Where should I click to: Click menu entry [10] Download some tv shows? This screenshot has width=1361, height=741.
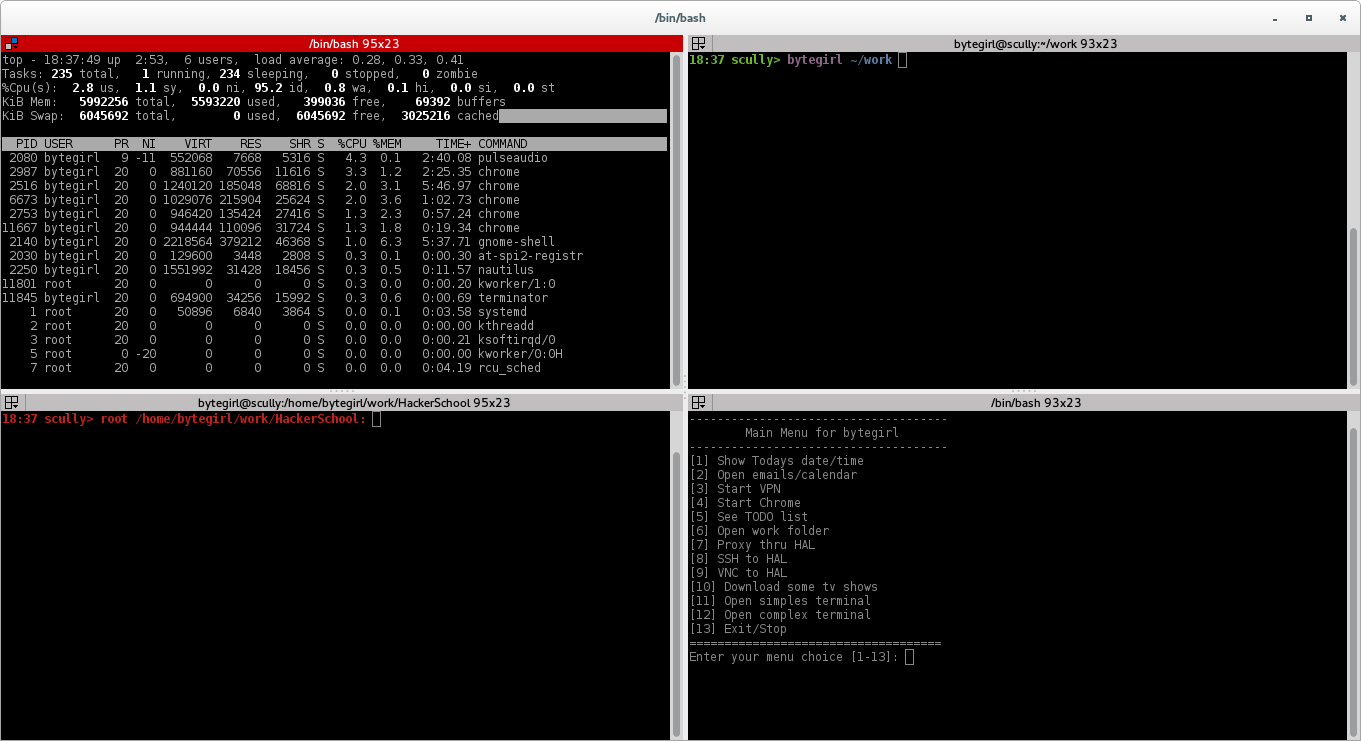click(783, 587)
